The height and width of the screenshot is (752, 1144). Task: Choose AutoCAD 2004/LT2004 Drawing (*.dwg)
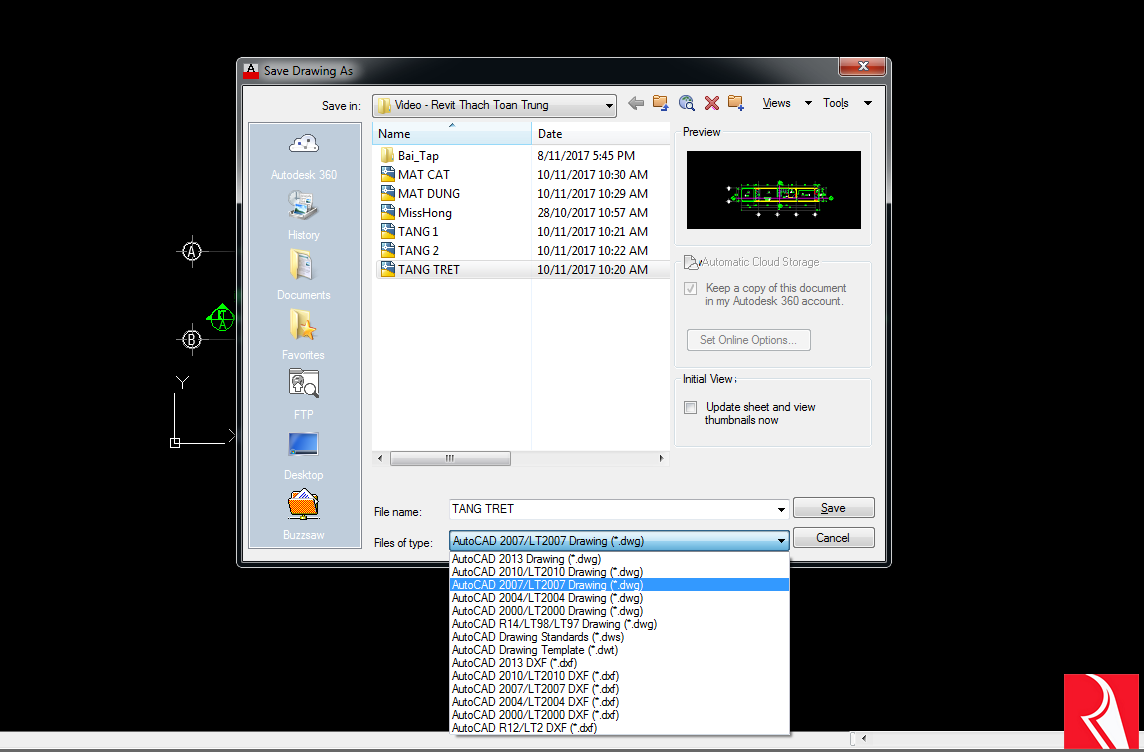(x=619, y=598)
